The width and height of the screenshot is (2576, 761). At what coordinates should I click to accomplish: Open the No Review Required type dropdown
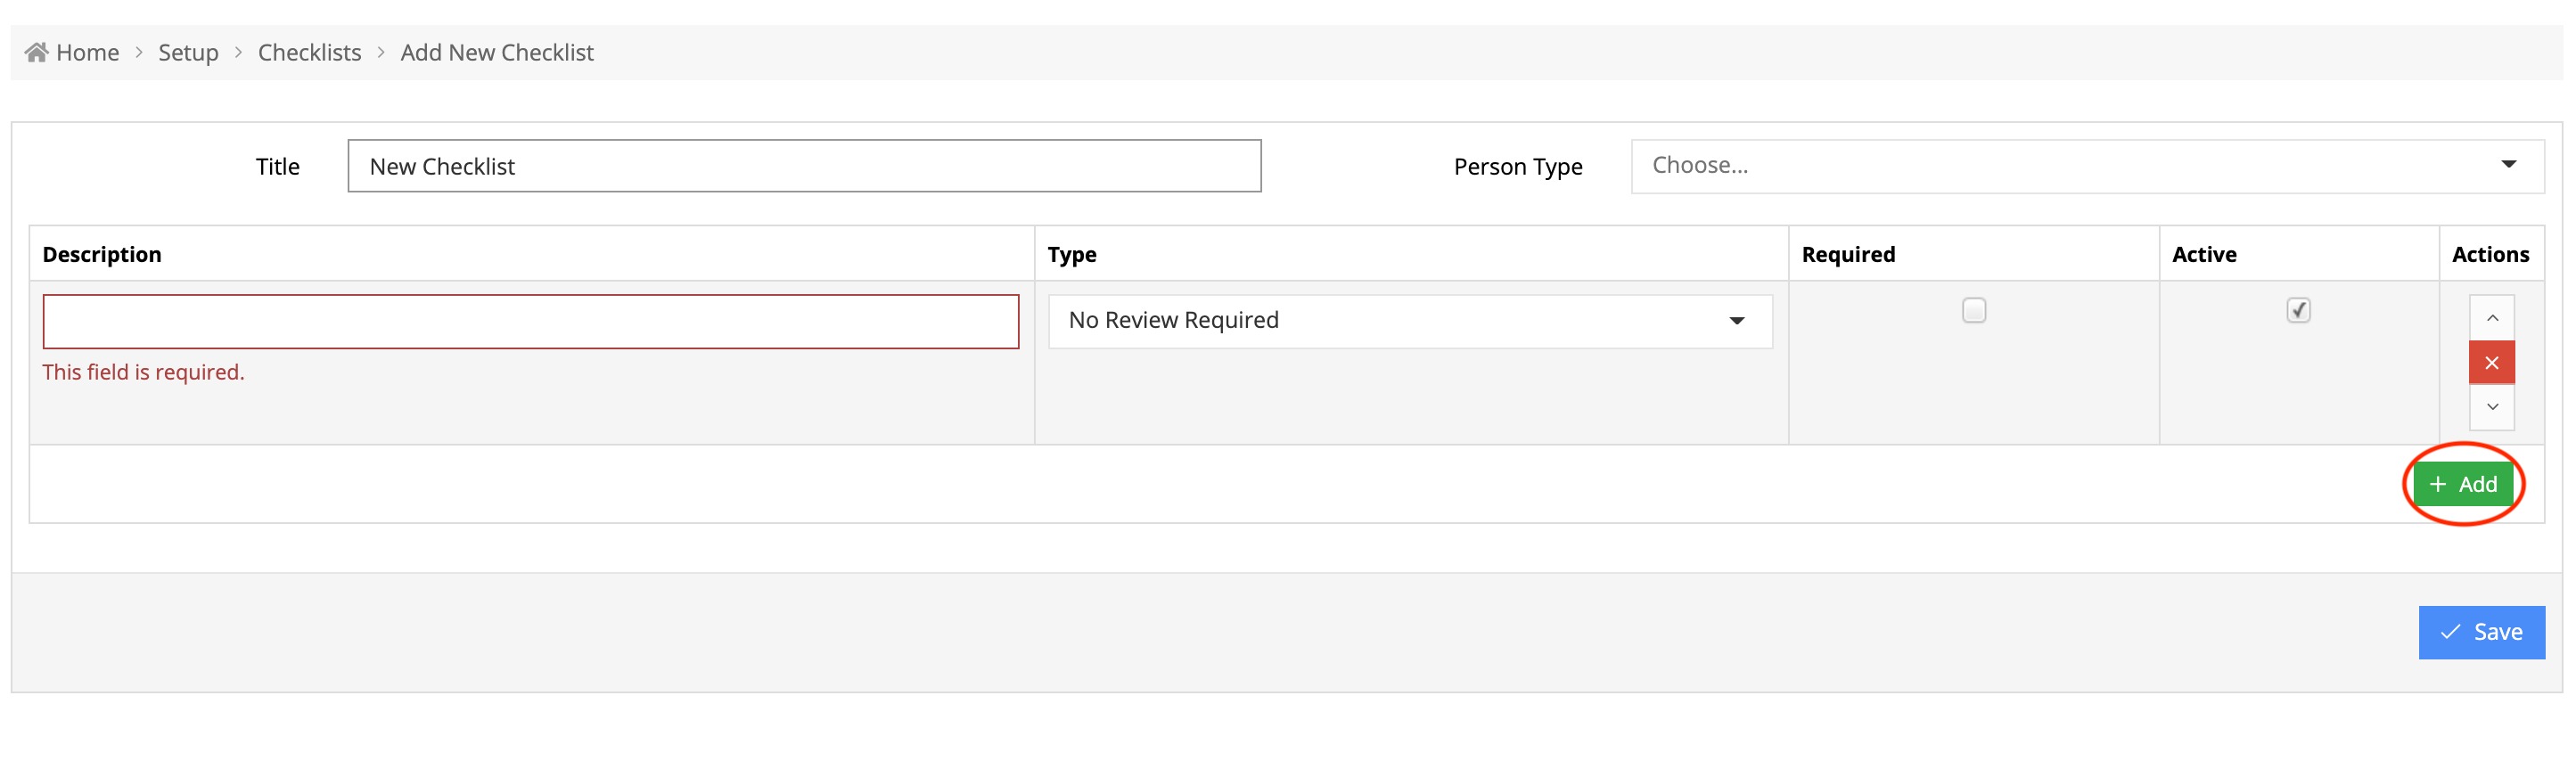[1410, 321]
